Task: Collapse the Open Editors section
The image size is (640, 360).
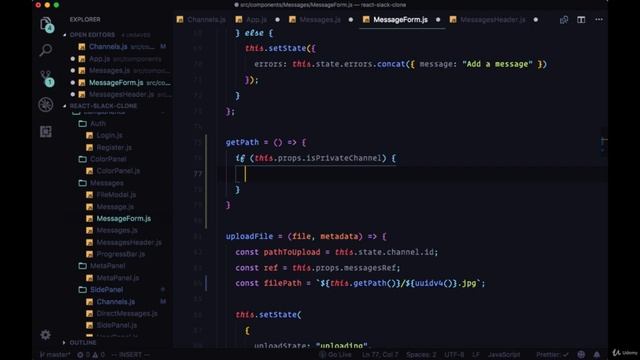Action: tap(92, 35)
